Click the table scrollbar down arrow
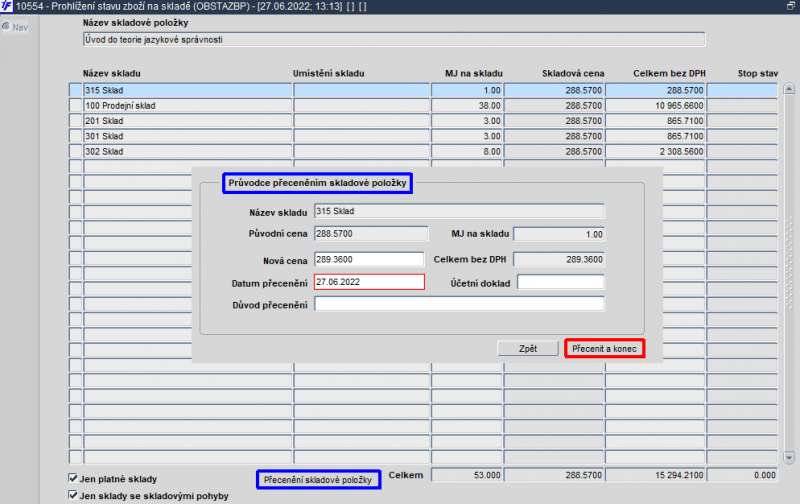This screenshot has height=504, width=800. click(789, 458)
